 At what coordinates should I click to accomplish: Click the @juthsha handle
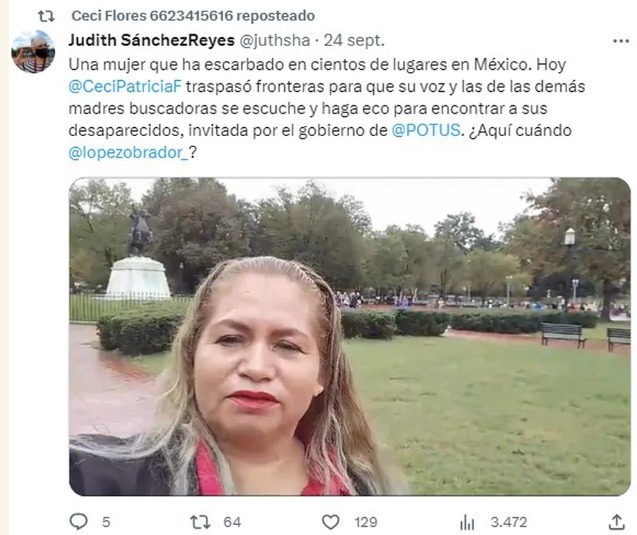(275, 41)
